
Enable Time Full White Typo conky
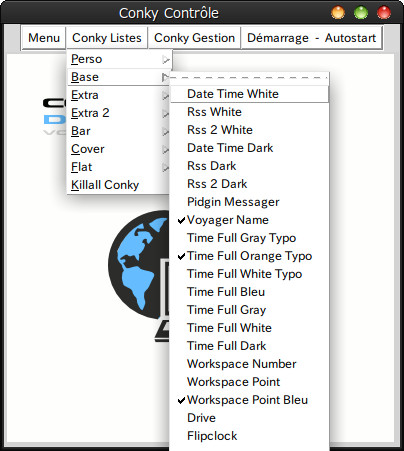coord(249,274)
